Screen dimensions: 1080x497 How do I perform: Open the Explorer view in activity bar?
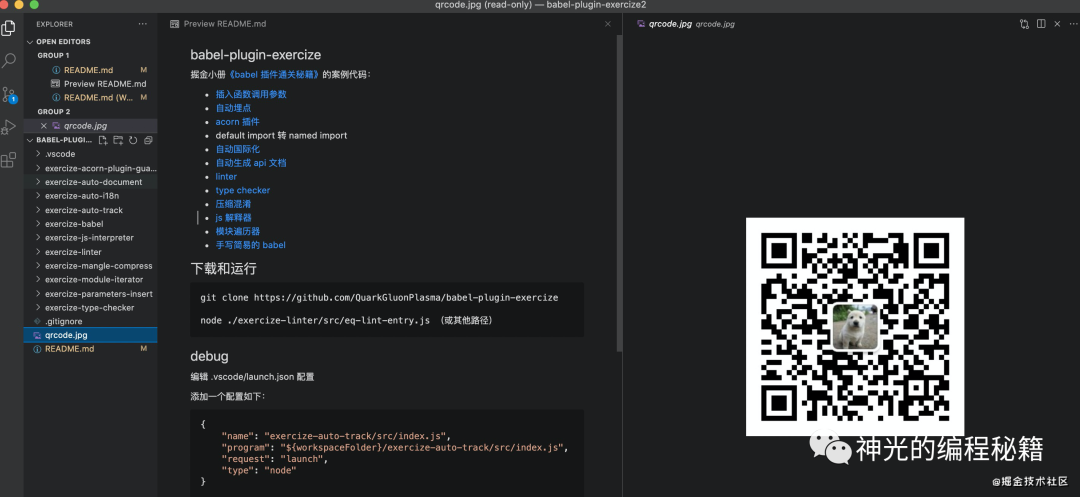pos(8,28)
